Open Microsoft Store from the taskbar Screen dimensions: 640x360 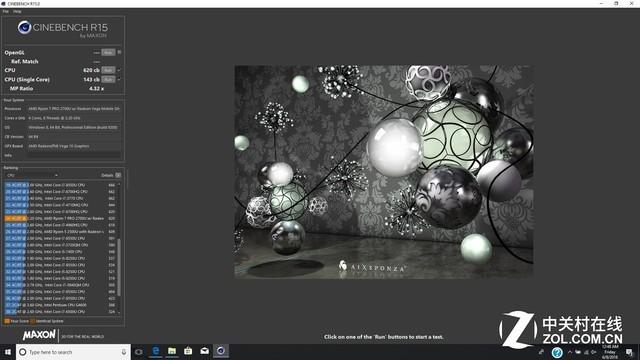pos(188,351)
